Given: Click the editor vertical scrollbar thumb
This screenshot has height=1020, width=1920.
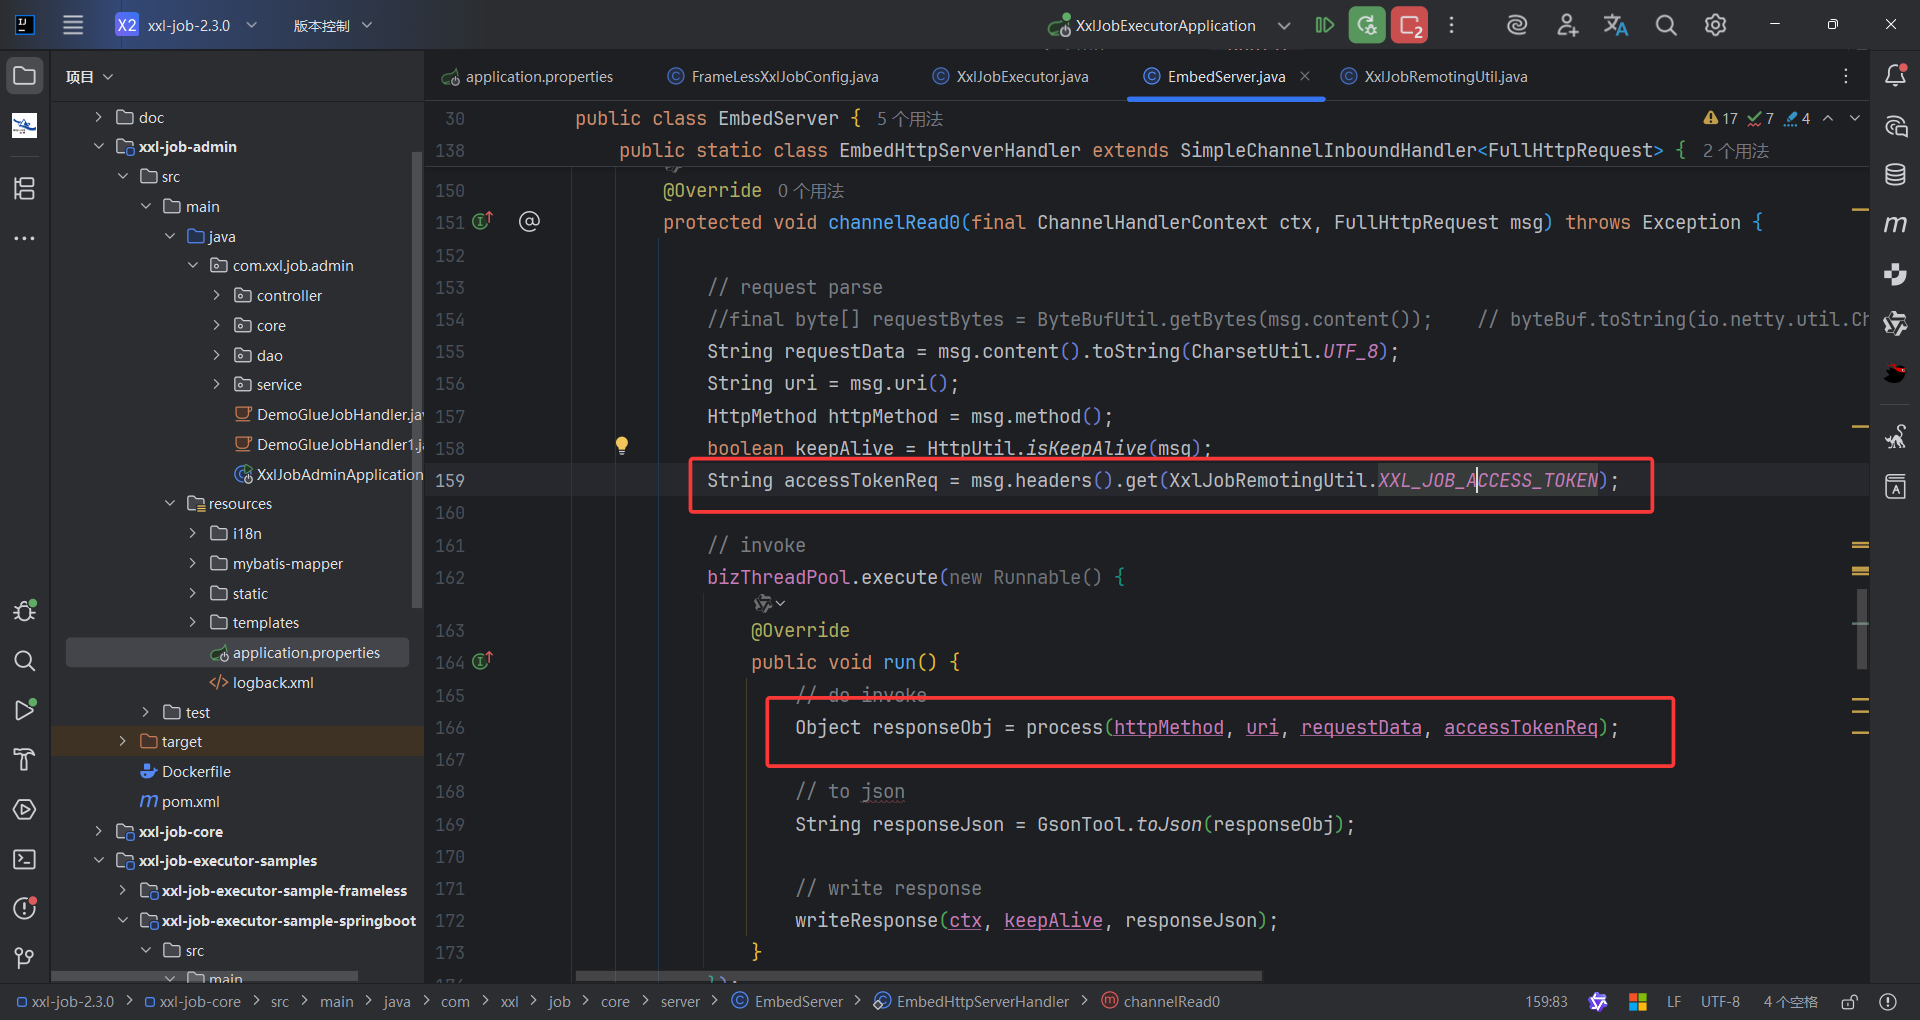Looking at the screenshot, I should tap(1862, 629).
